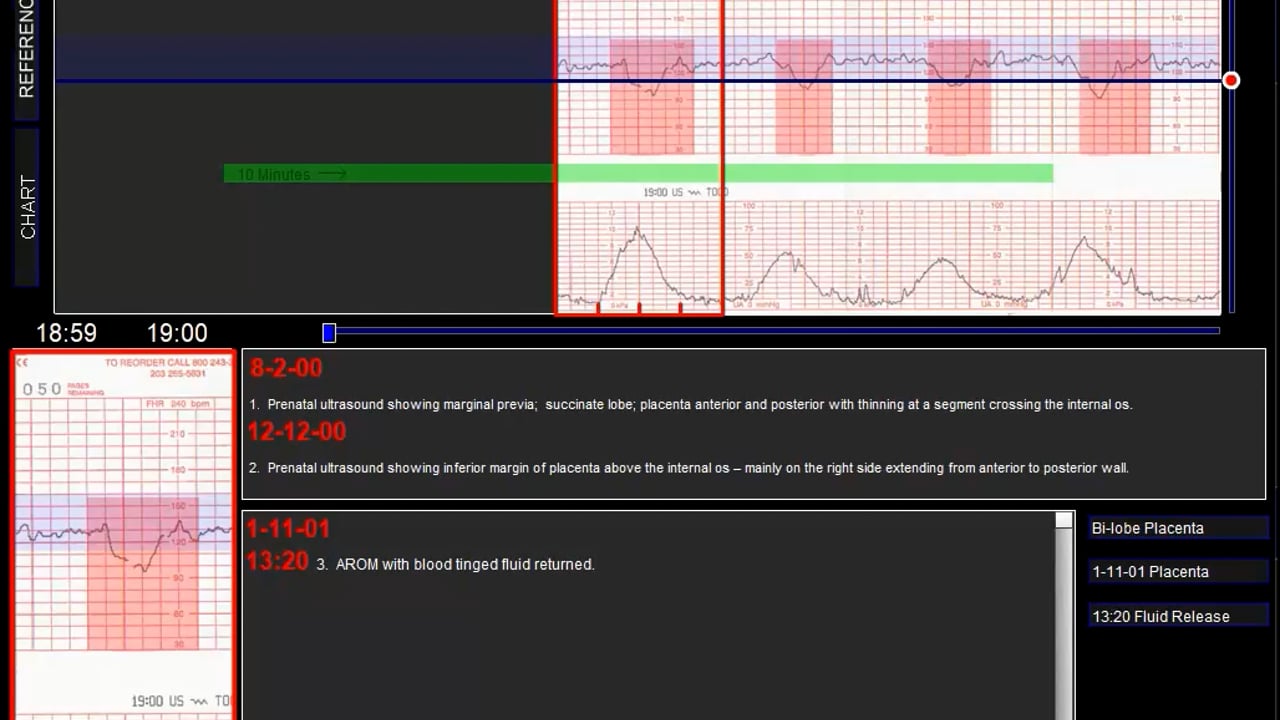Click the blue timeline slider handle

[x=329, y=333]
